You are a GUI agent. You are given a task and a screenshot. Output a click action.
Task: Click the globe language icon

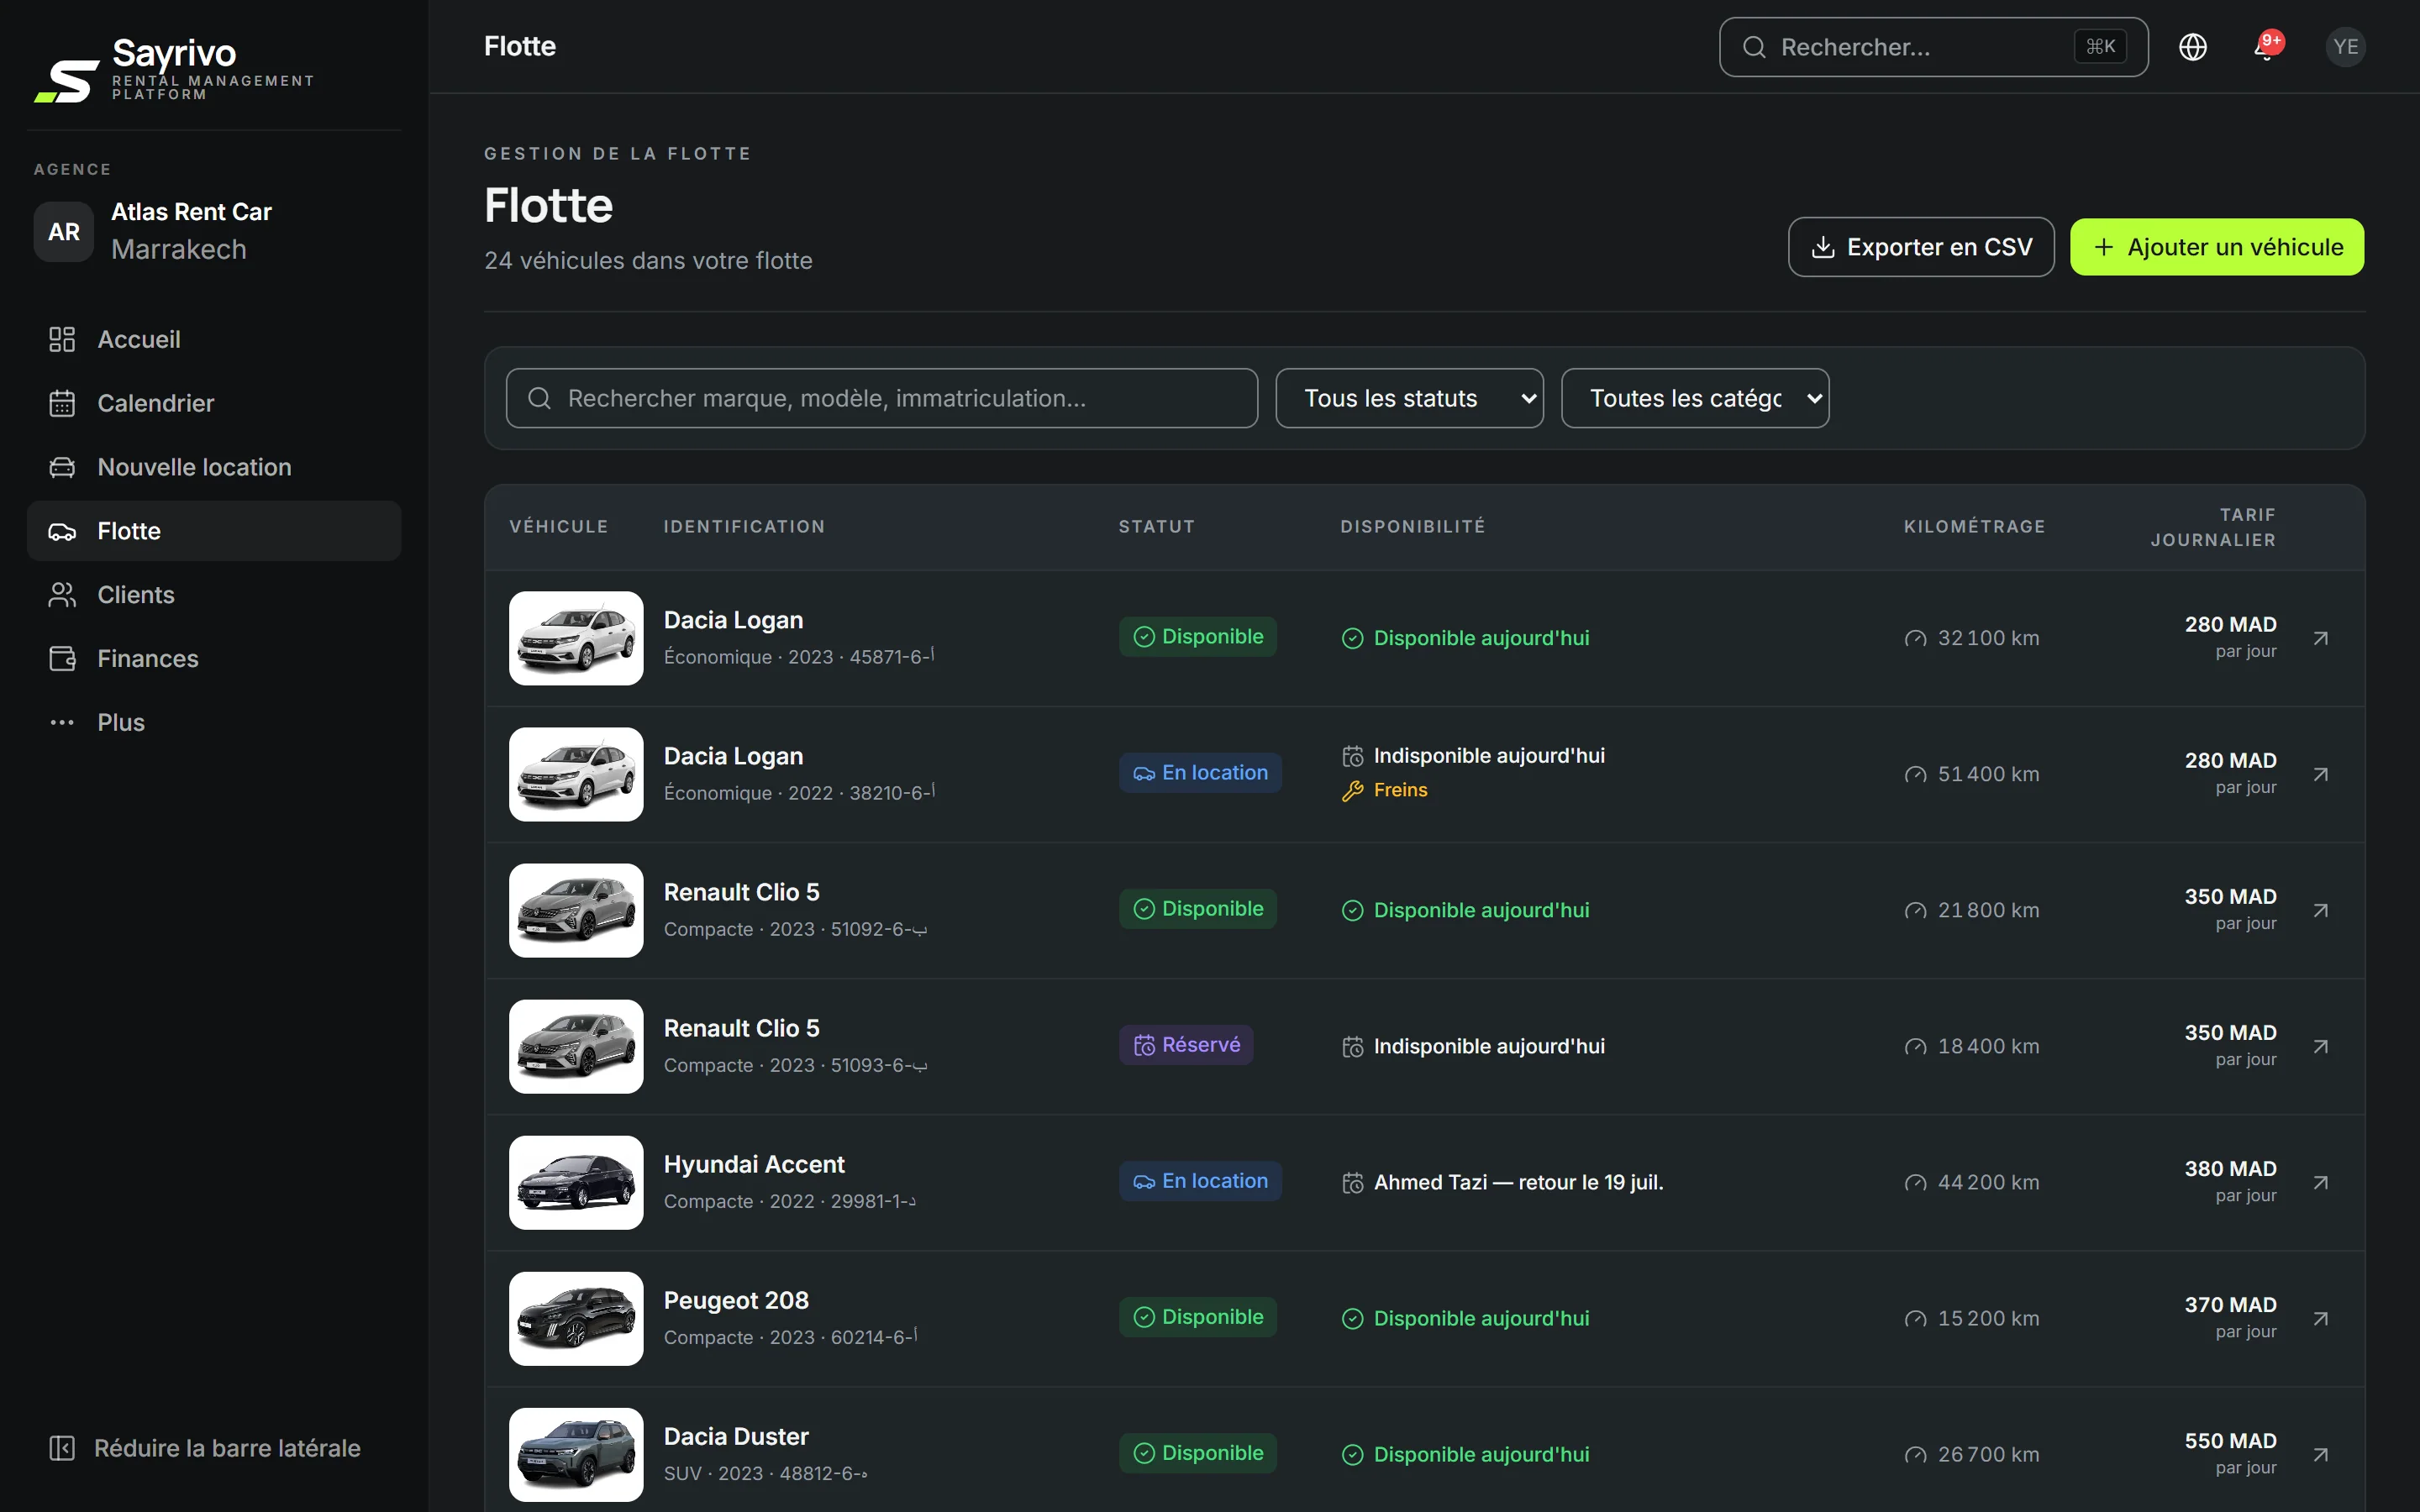point(2192,47)
